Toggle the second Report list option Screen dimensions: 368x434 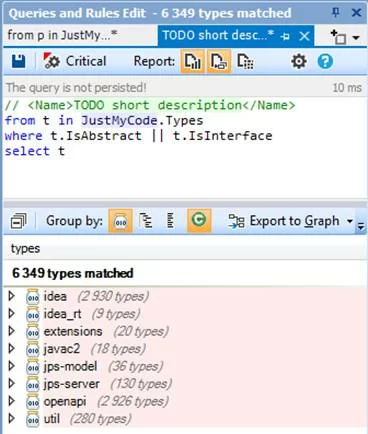click(x=219, y=61)
